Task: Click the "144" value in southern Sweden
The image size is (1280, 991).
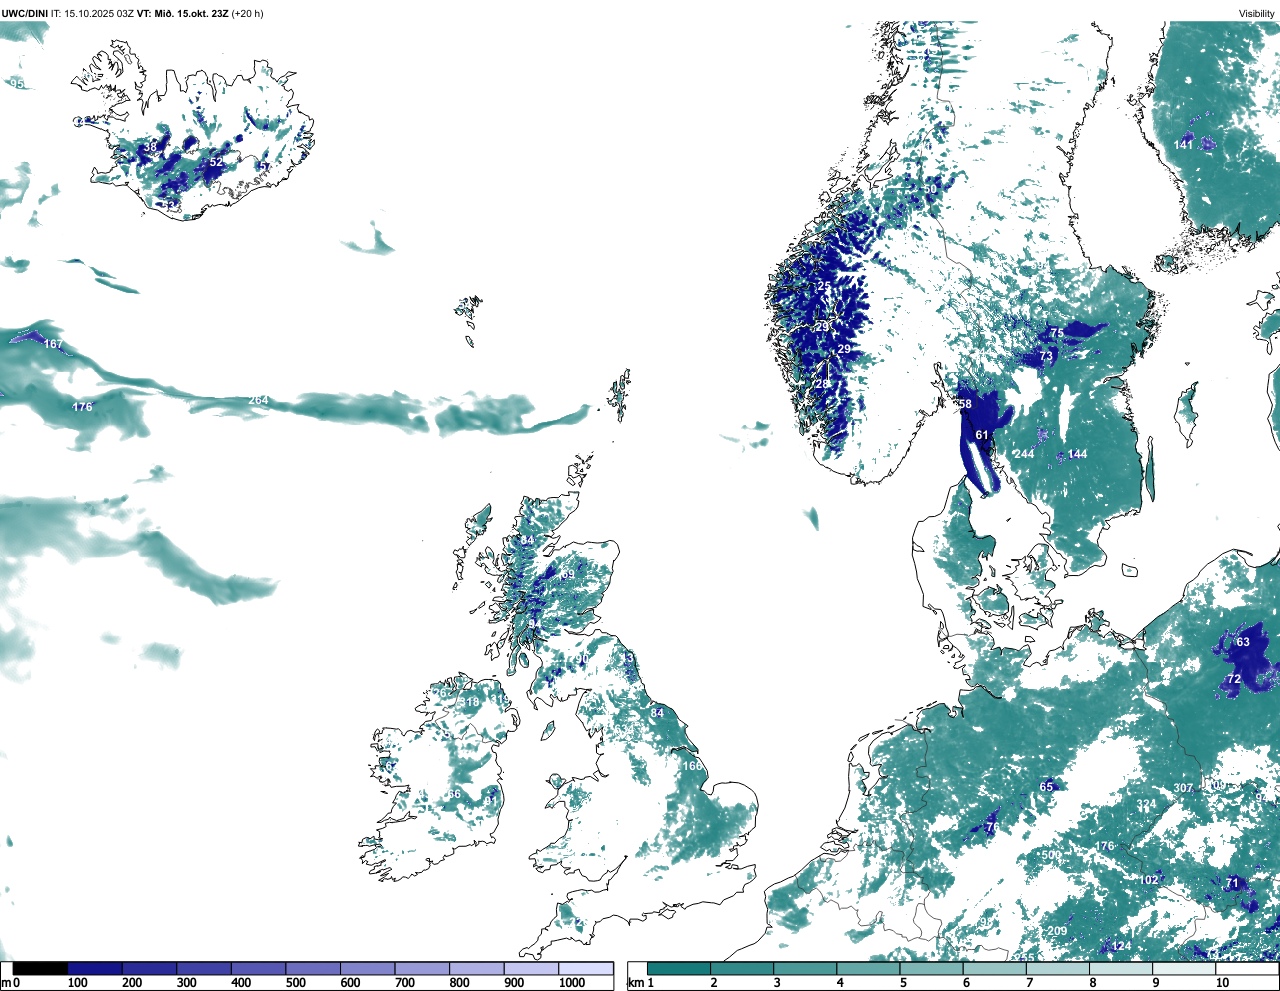Action: (x=1077, y=454)
